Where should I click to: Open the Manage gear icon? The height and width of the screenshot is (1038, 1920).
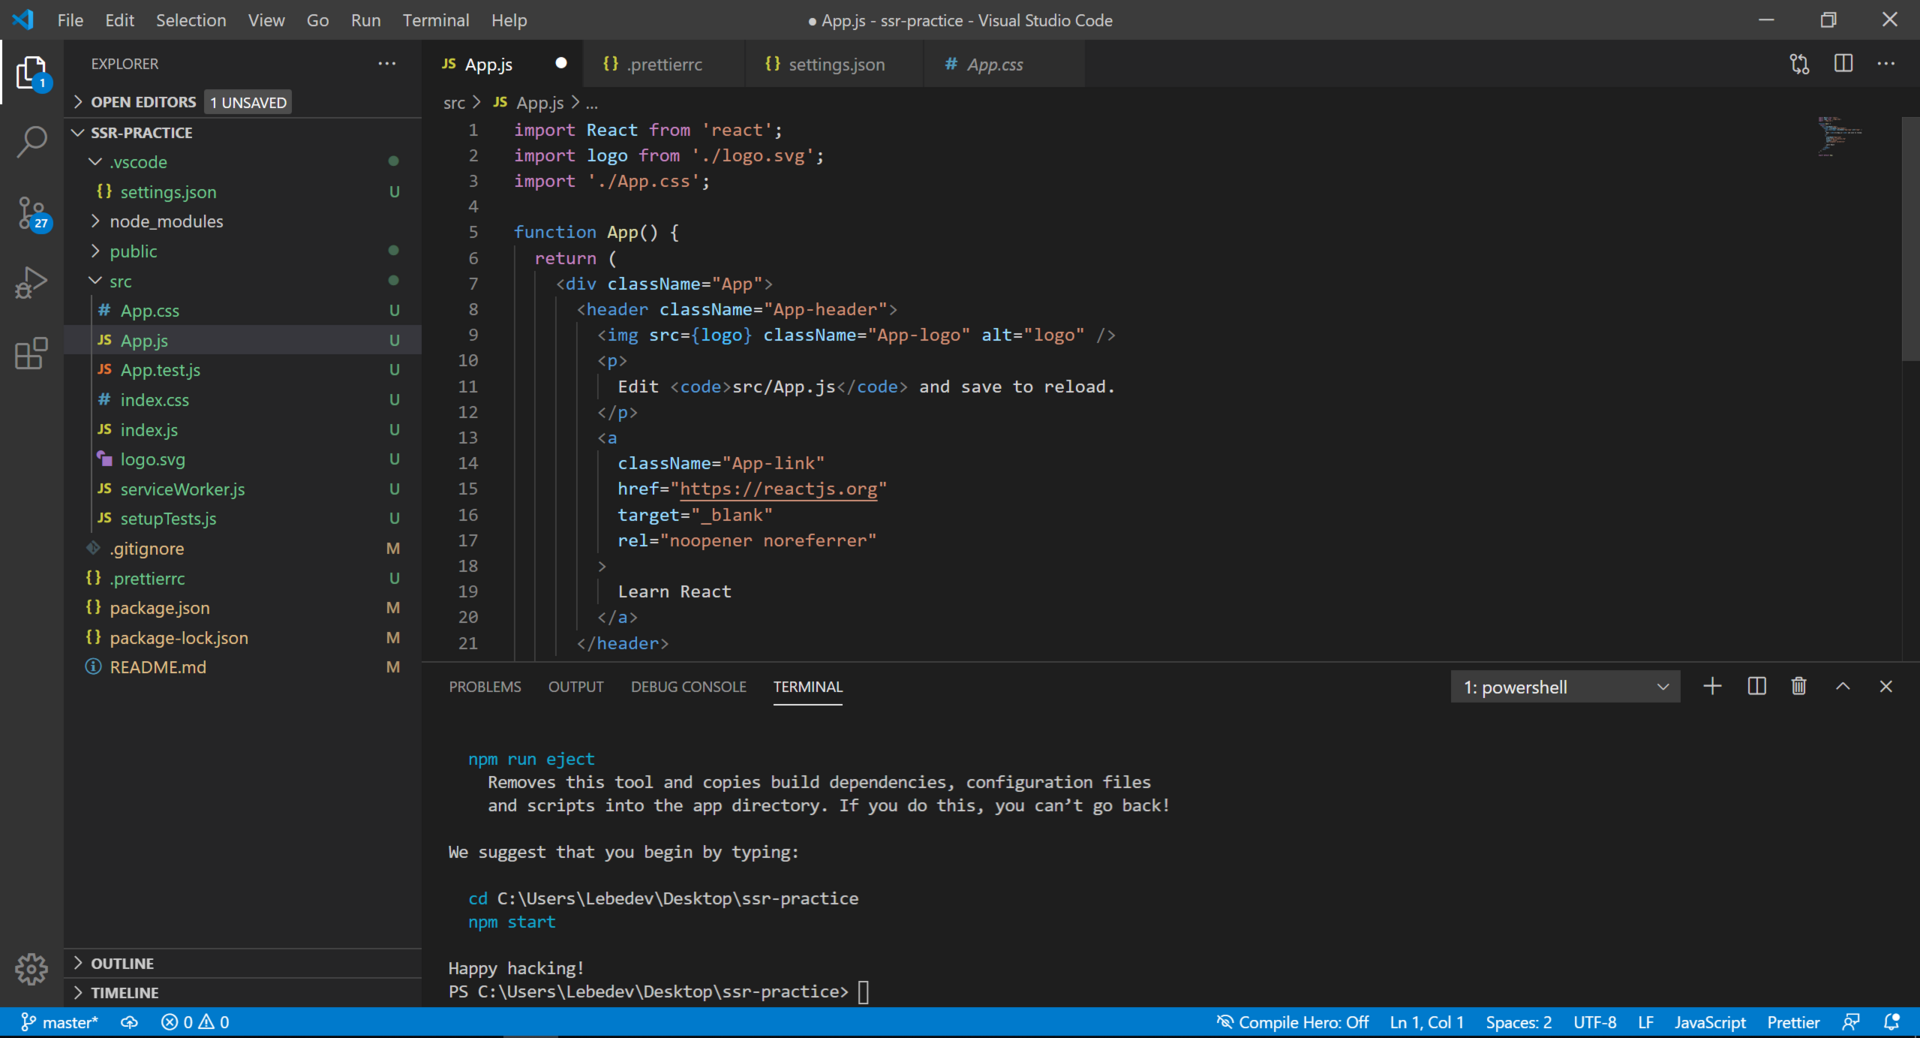pyautogui.click(x=32, y=968)
